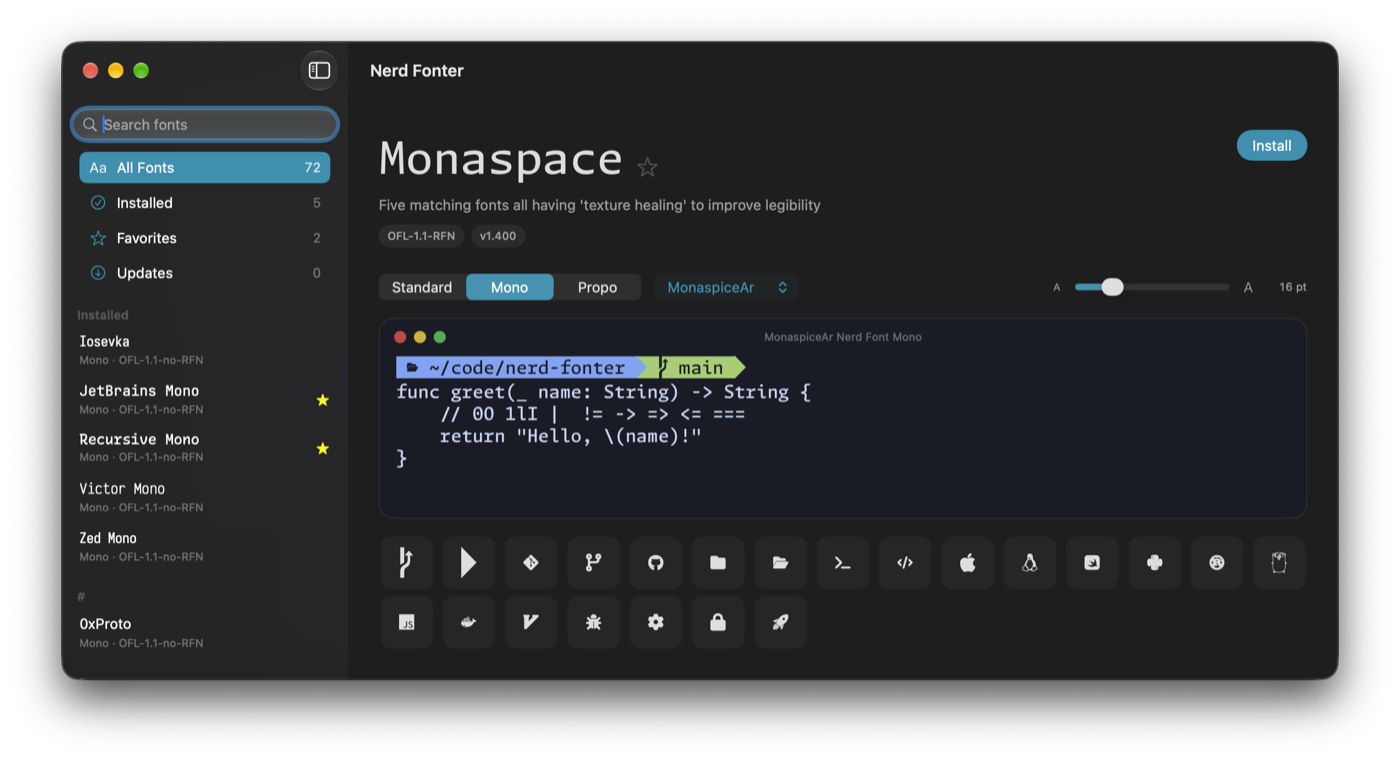Screen dimensions: 1400x761
Task: Choose the Linux Tux penguin glyph
Action: pyautogui.click(x=1030, y=563)
